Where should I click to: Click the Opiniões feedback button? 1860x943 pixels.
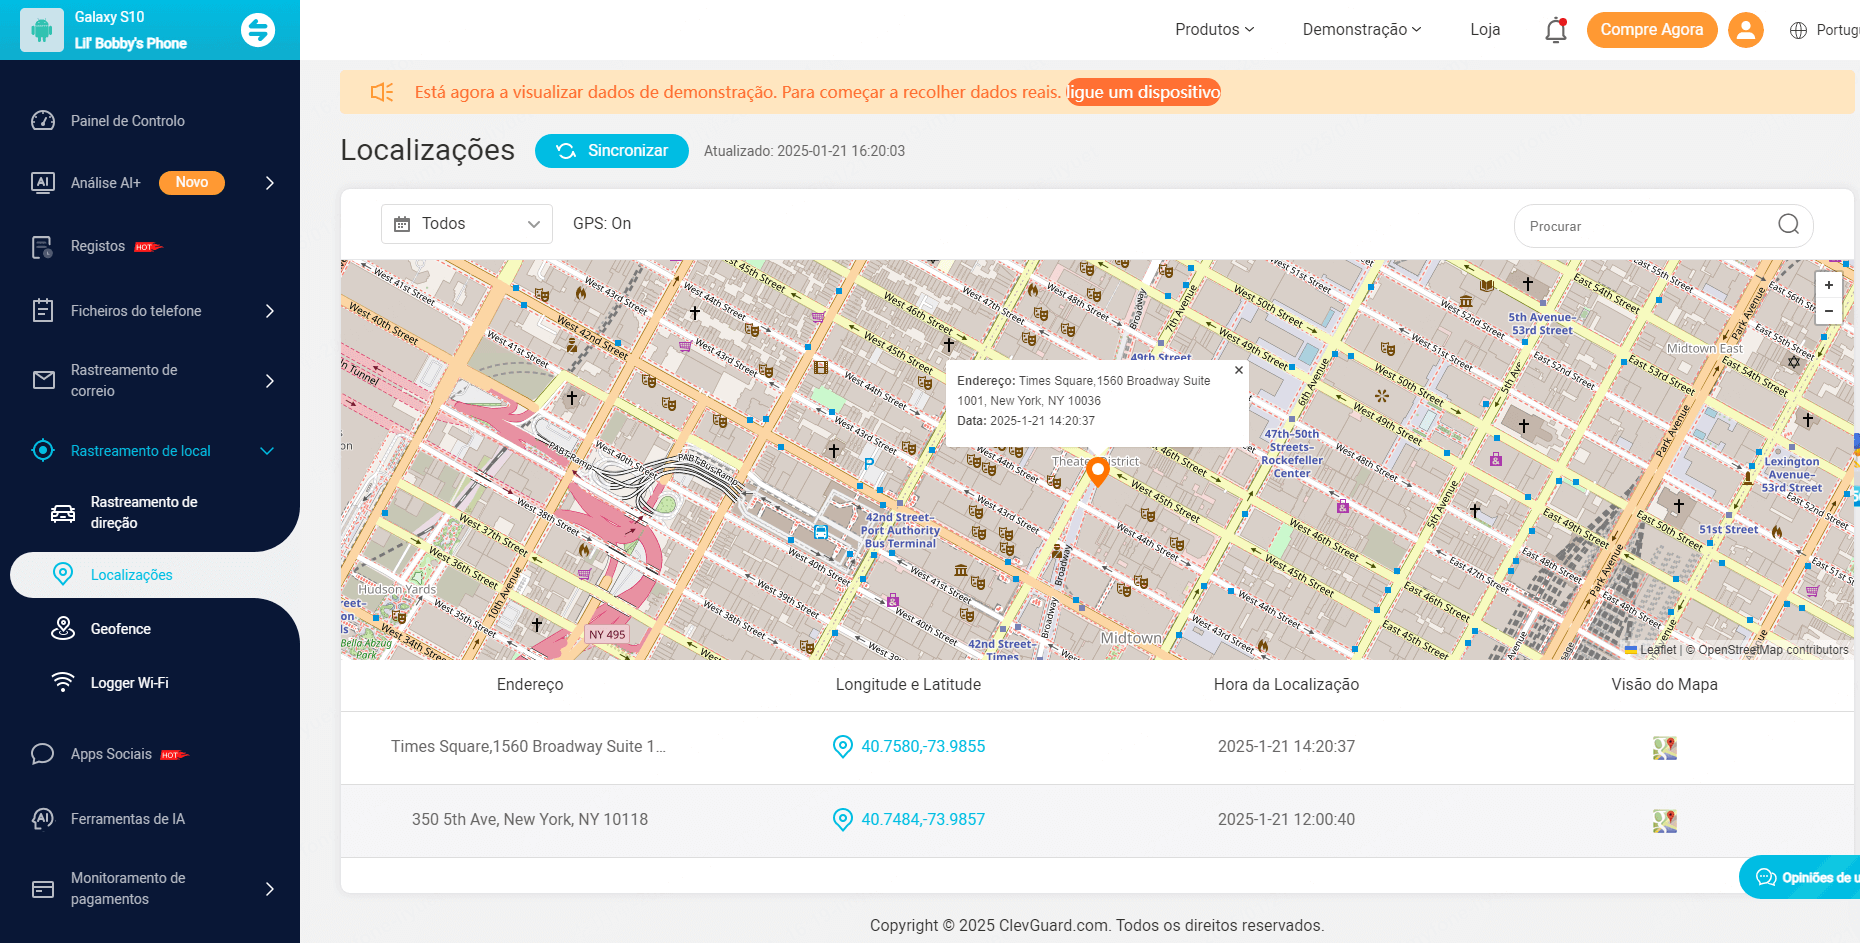[x=1800, y=877]
